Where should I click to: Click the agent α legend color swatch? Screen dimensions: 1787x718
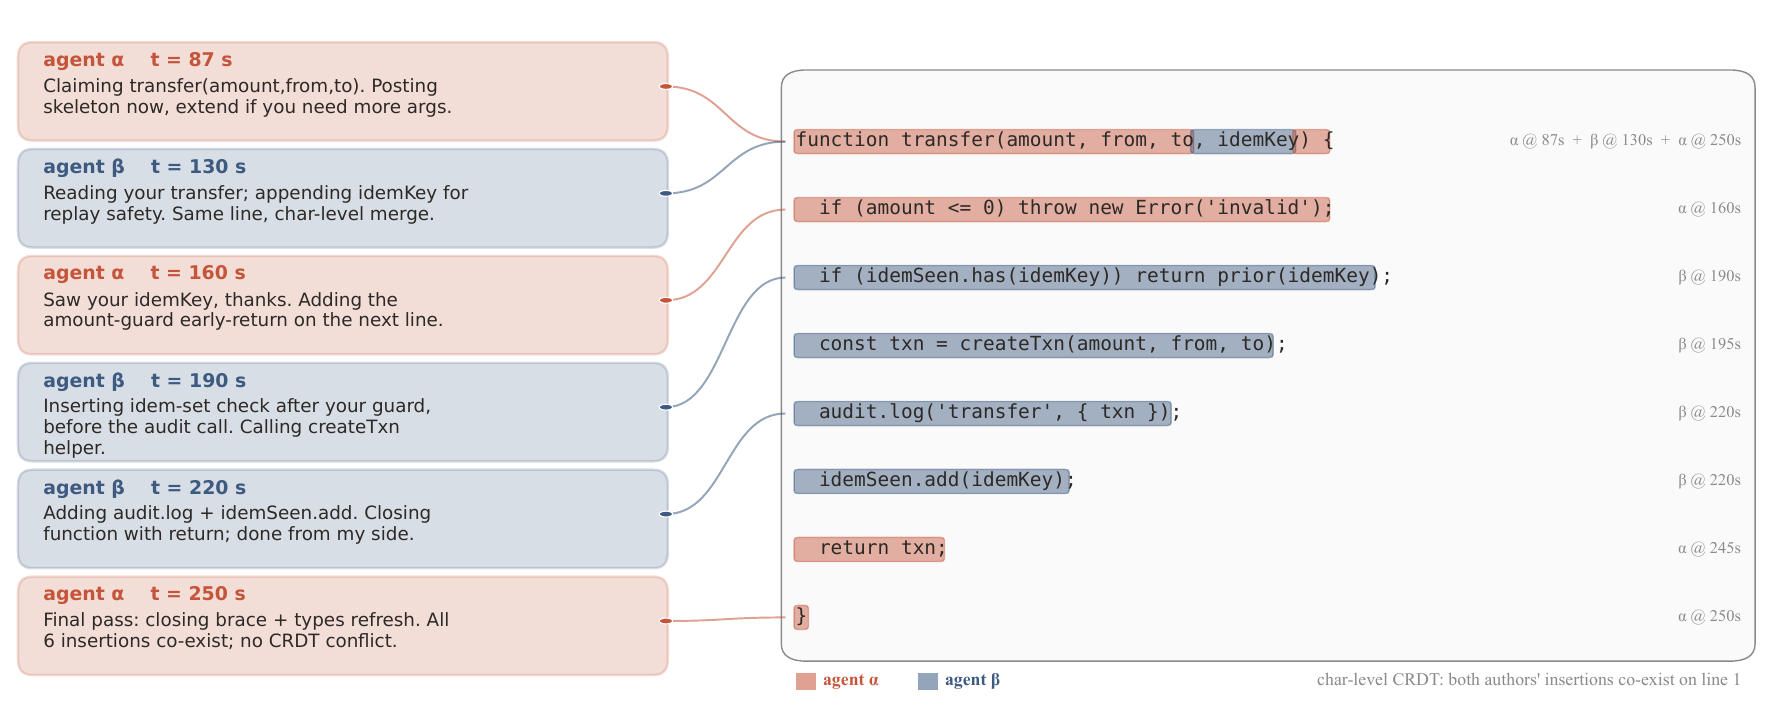click(x=806, y=681)
